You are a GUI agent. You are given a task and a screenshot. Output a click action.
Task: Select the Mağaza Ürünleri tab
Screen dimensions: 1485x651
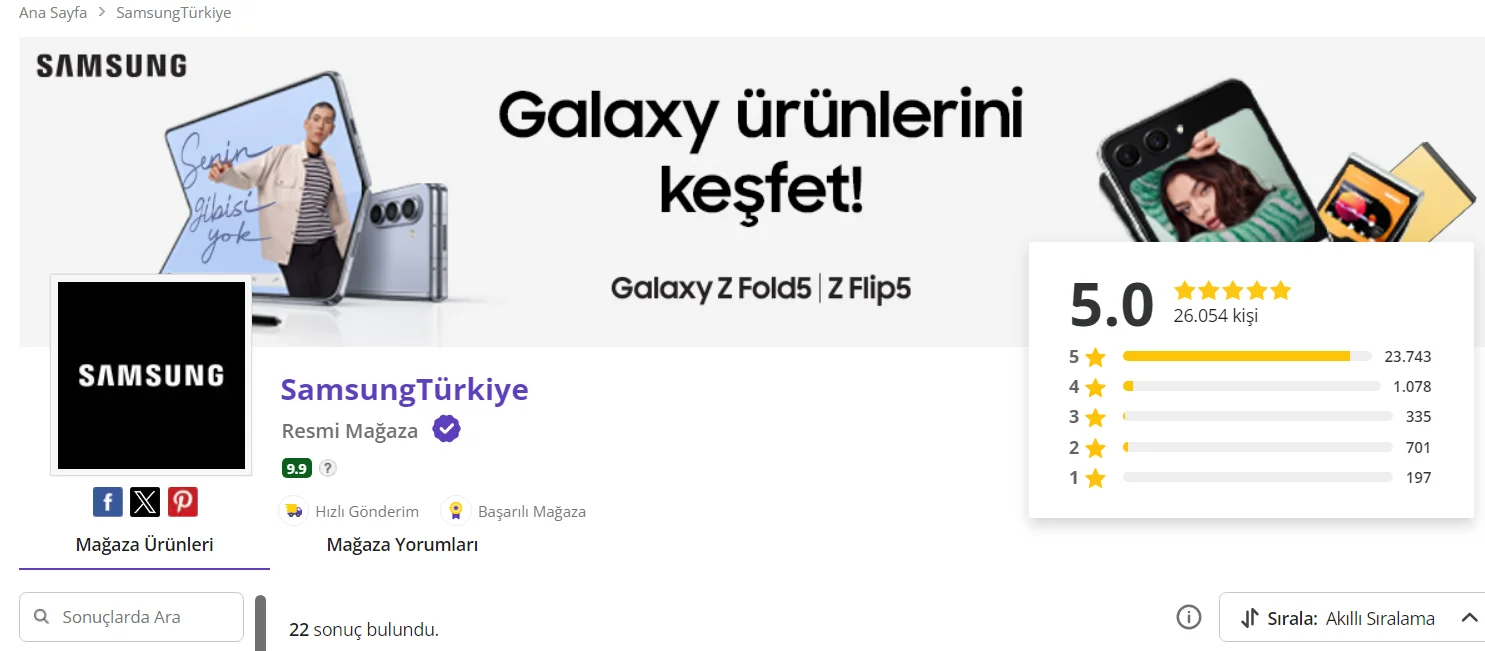(x=144, y=545)
